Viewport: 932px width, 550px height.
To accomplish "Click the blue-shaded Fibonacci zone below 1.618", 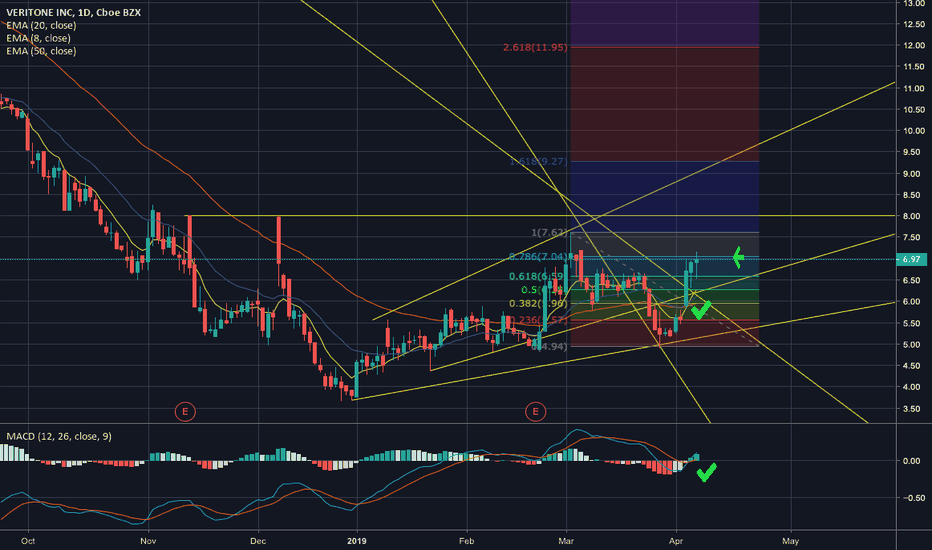I will (664, 197).
